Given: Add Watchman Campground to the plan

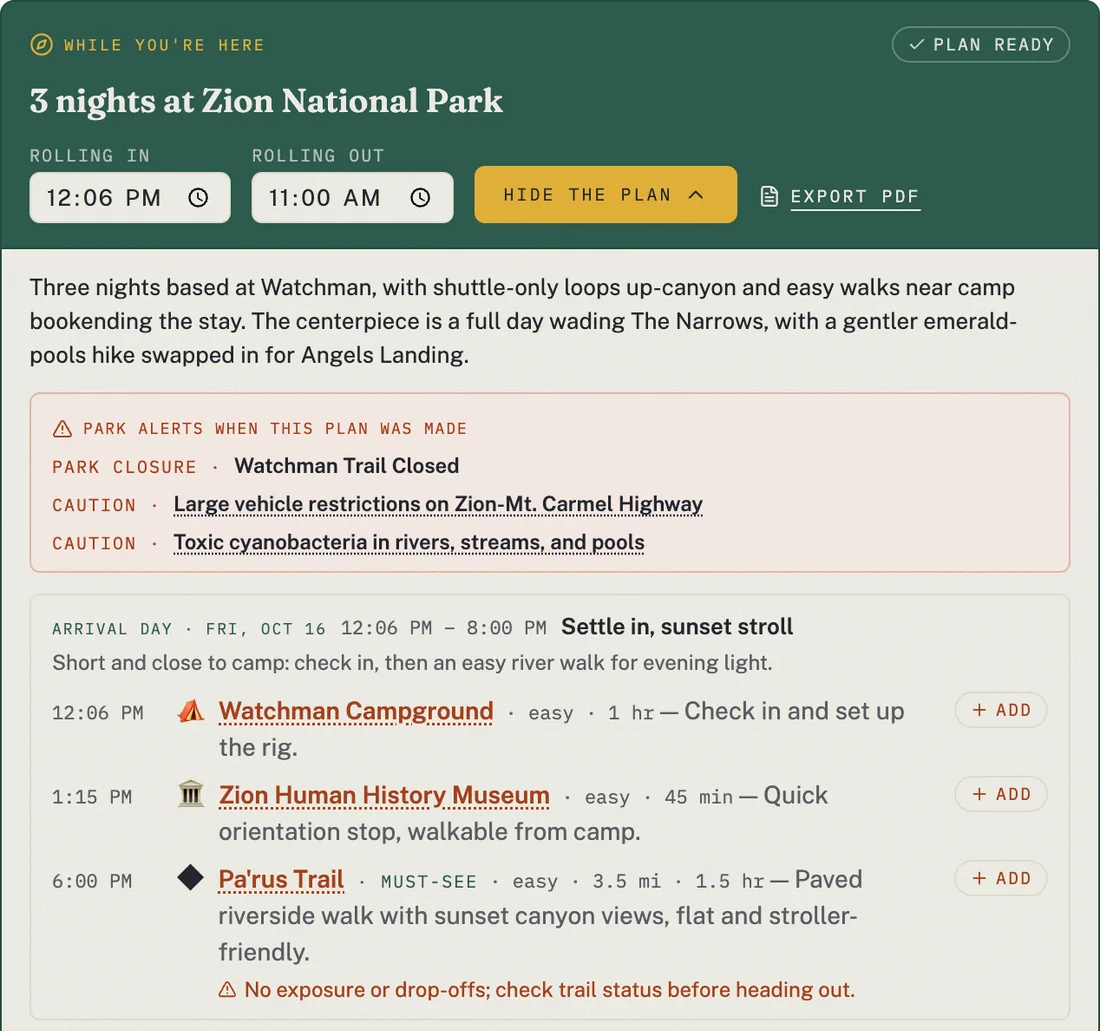Looking at the screenshot, I should coord(1001,710).
